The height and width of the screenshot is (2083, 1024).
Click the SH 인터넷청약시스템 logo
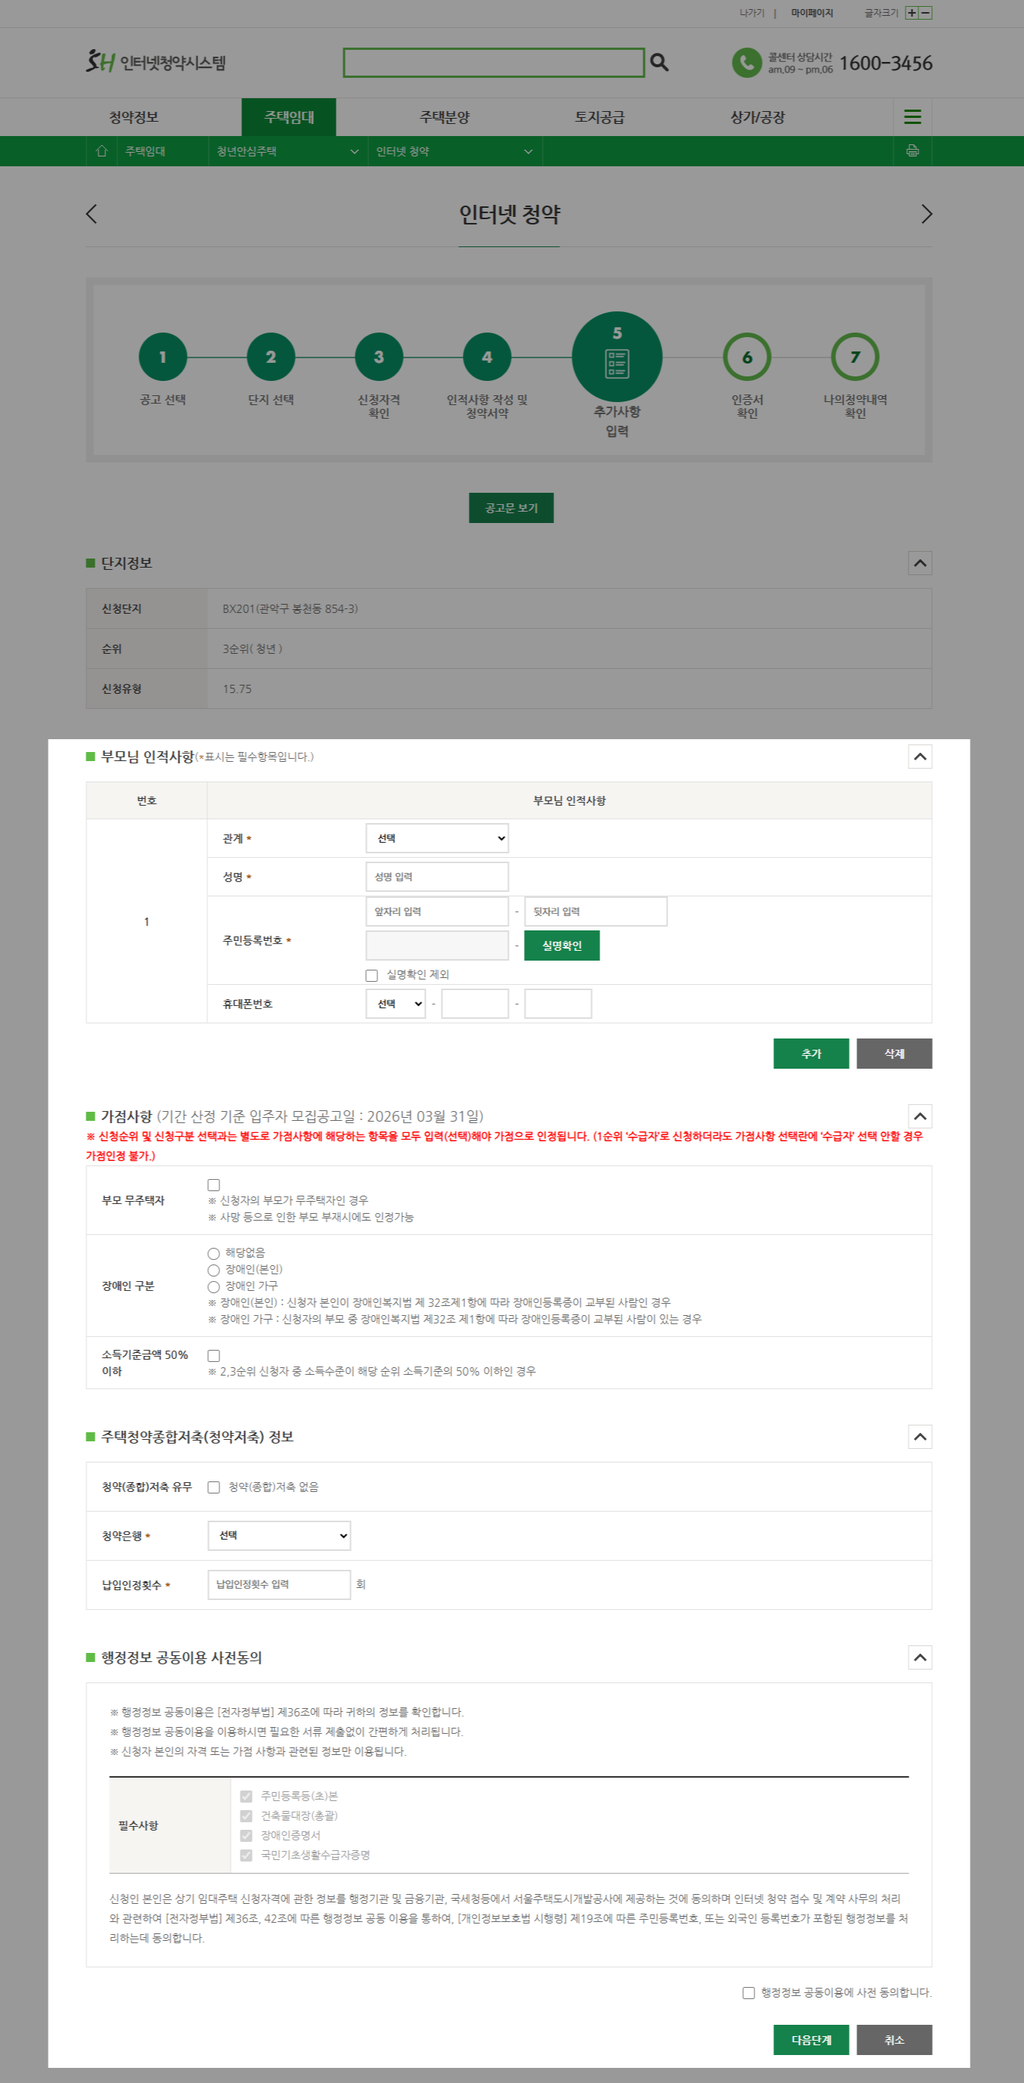click(x=156, y=62)
